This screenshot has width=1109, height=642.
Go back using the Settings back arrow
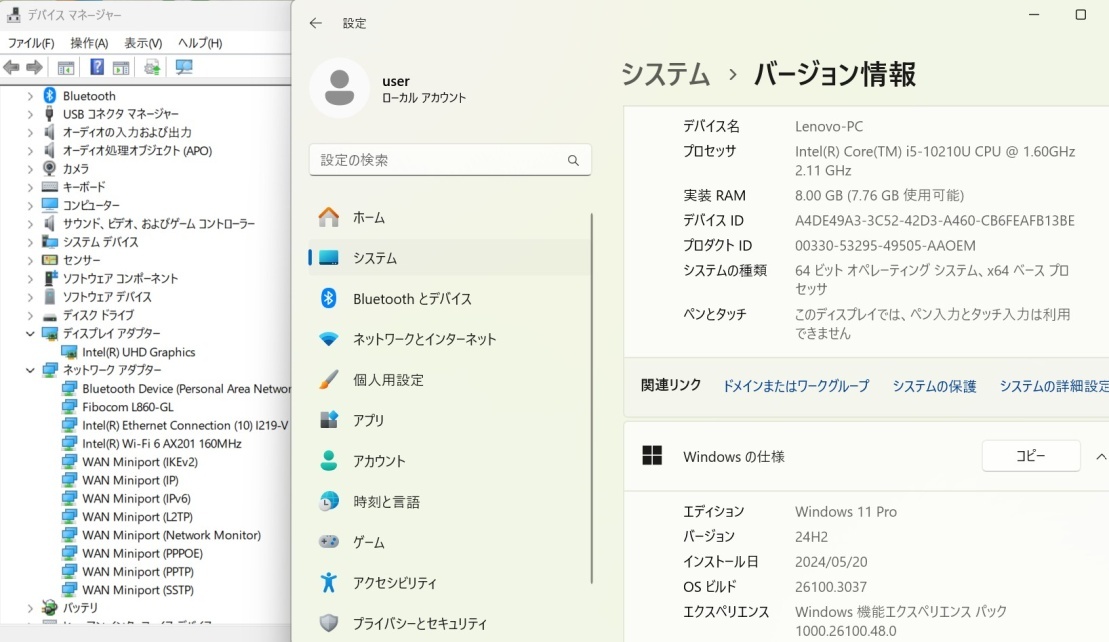click(x=316, y=23)
